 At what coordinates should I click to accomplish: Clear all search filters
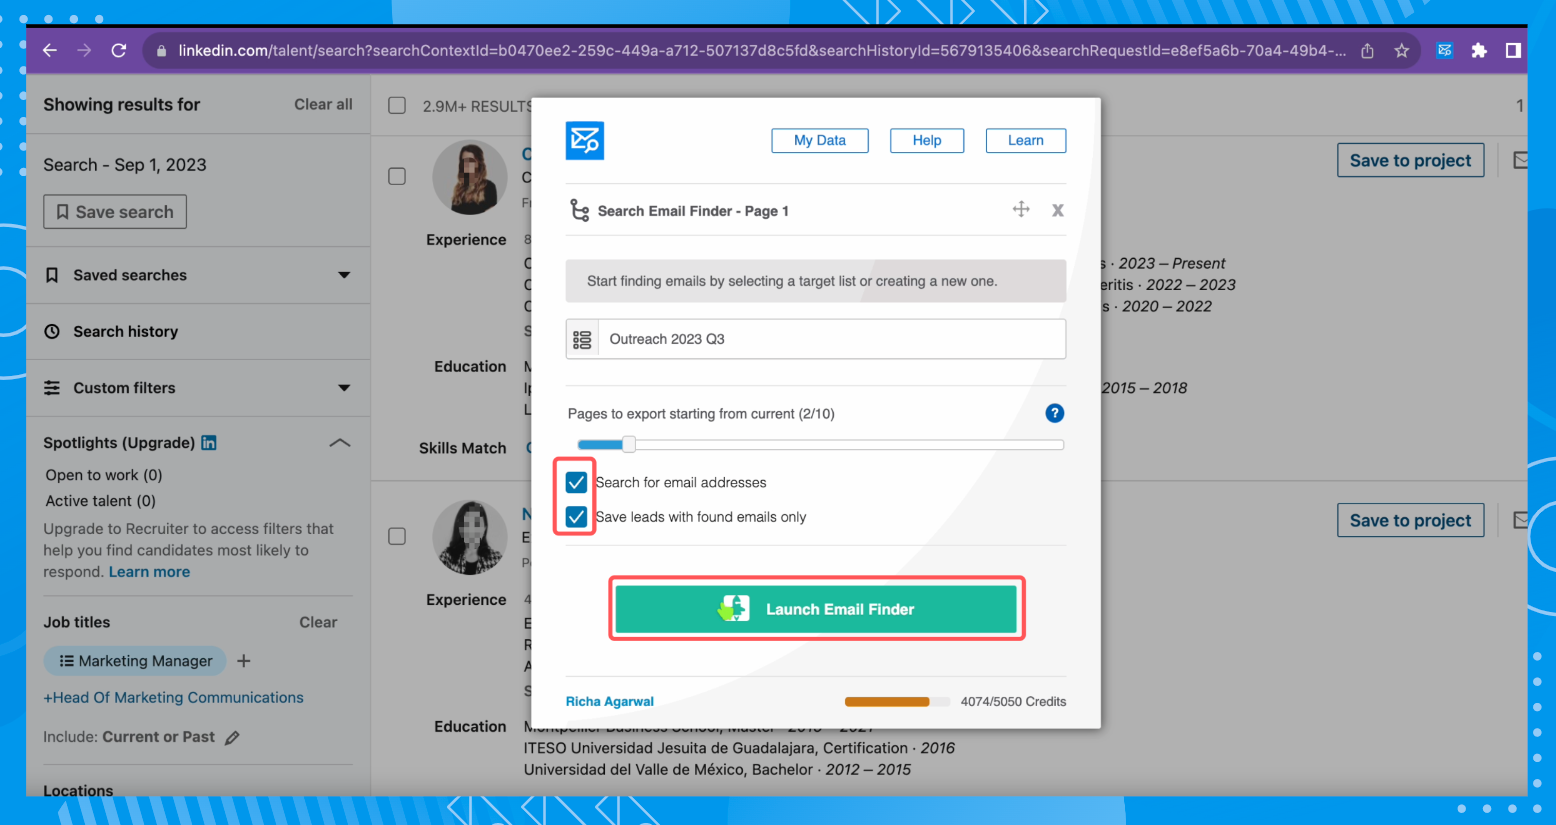pos(323,104)
